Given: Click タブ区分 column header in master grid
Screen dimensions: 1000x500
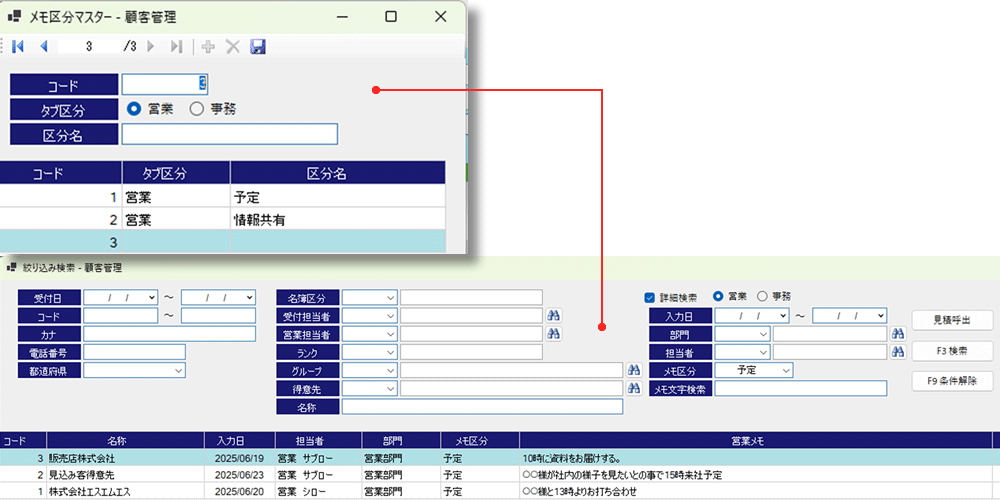Looking at the screenshot, I should pyautogui.click(x=176, y=172).
